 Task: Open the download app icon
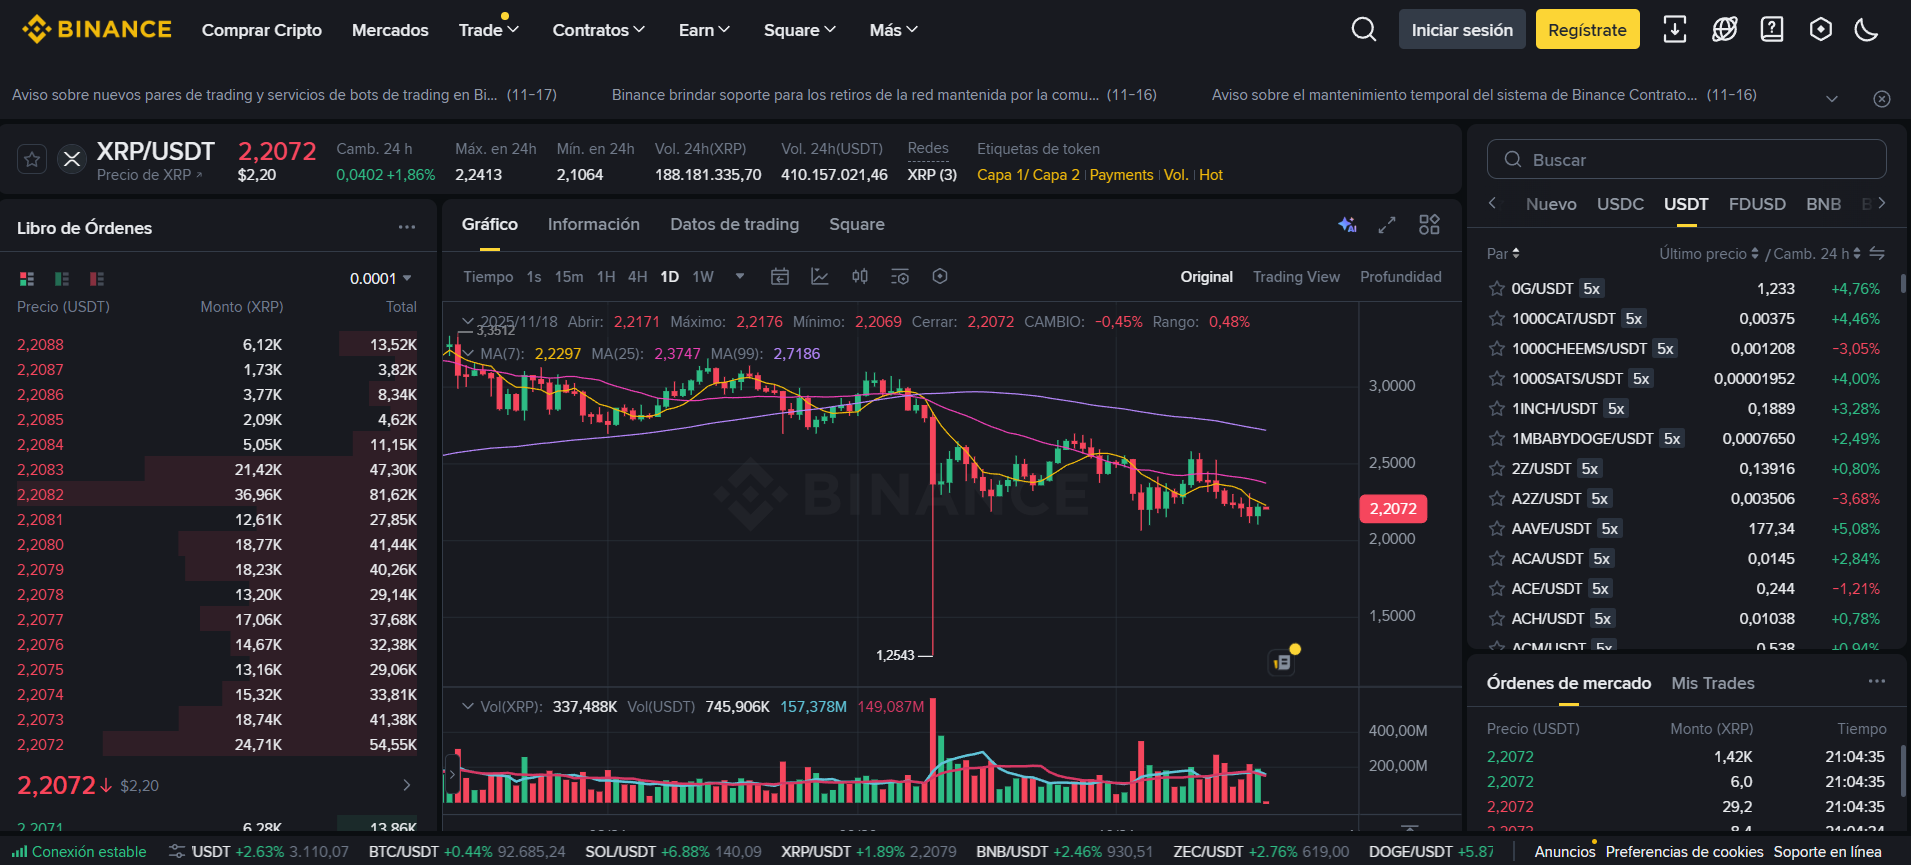pos(1674,30)
